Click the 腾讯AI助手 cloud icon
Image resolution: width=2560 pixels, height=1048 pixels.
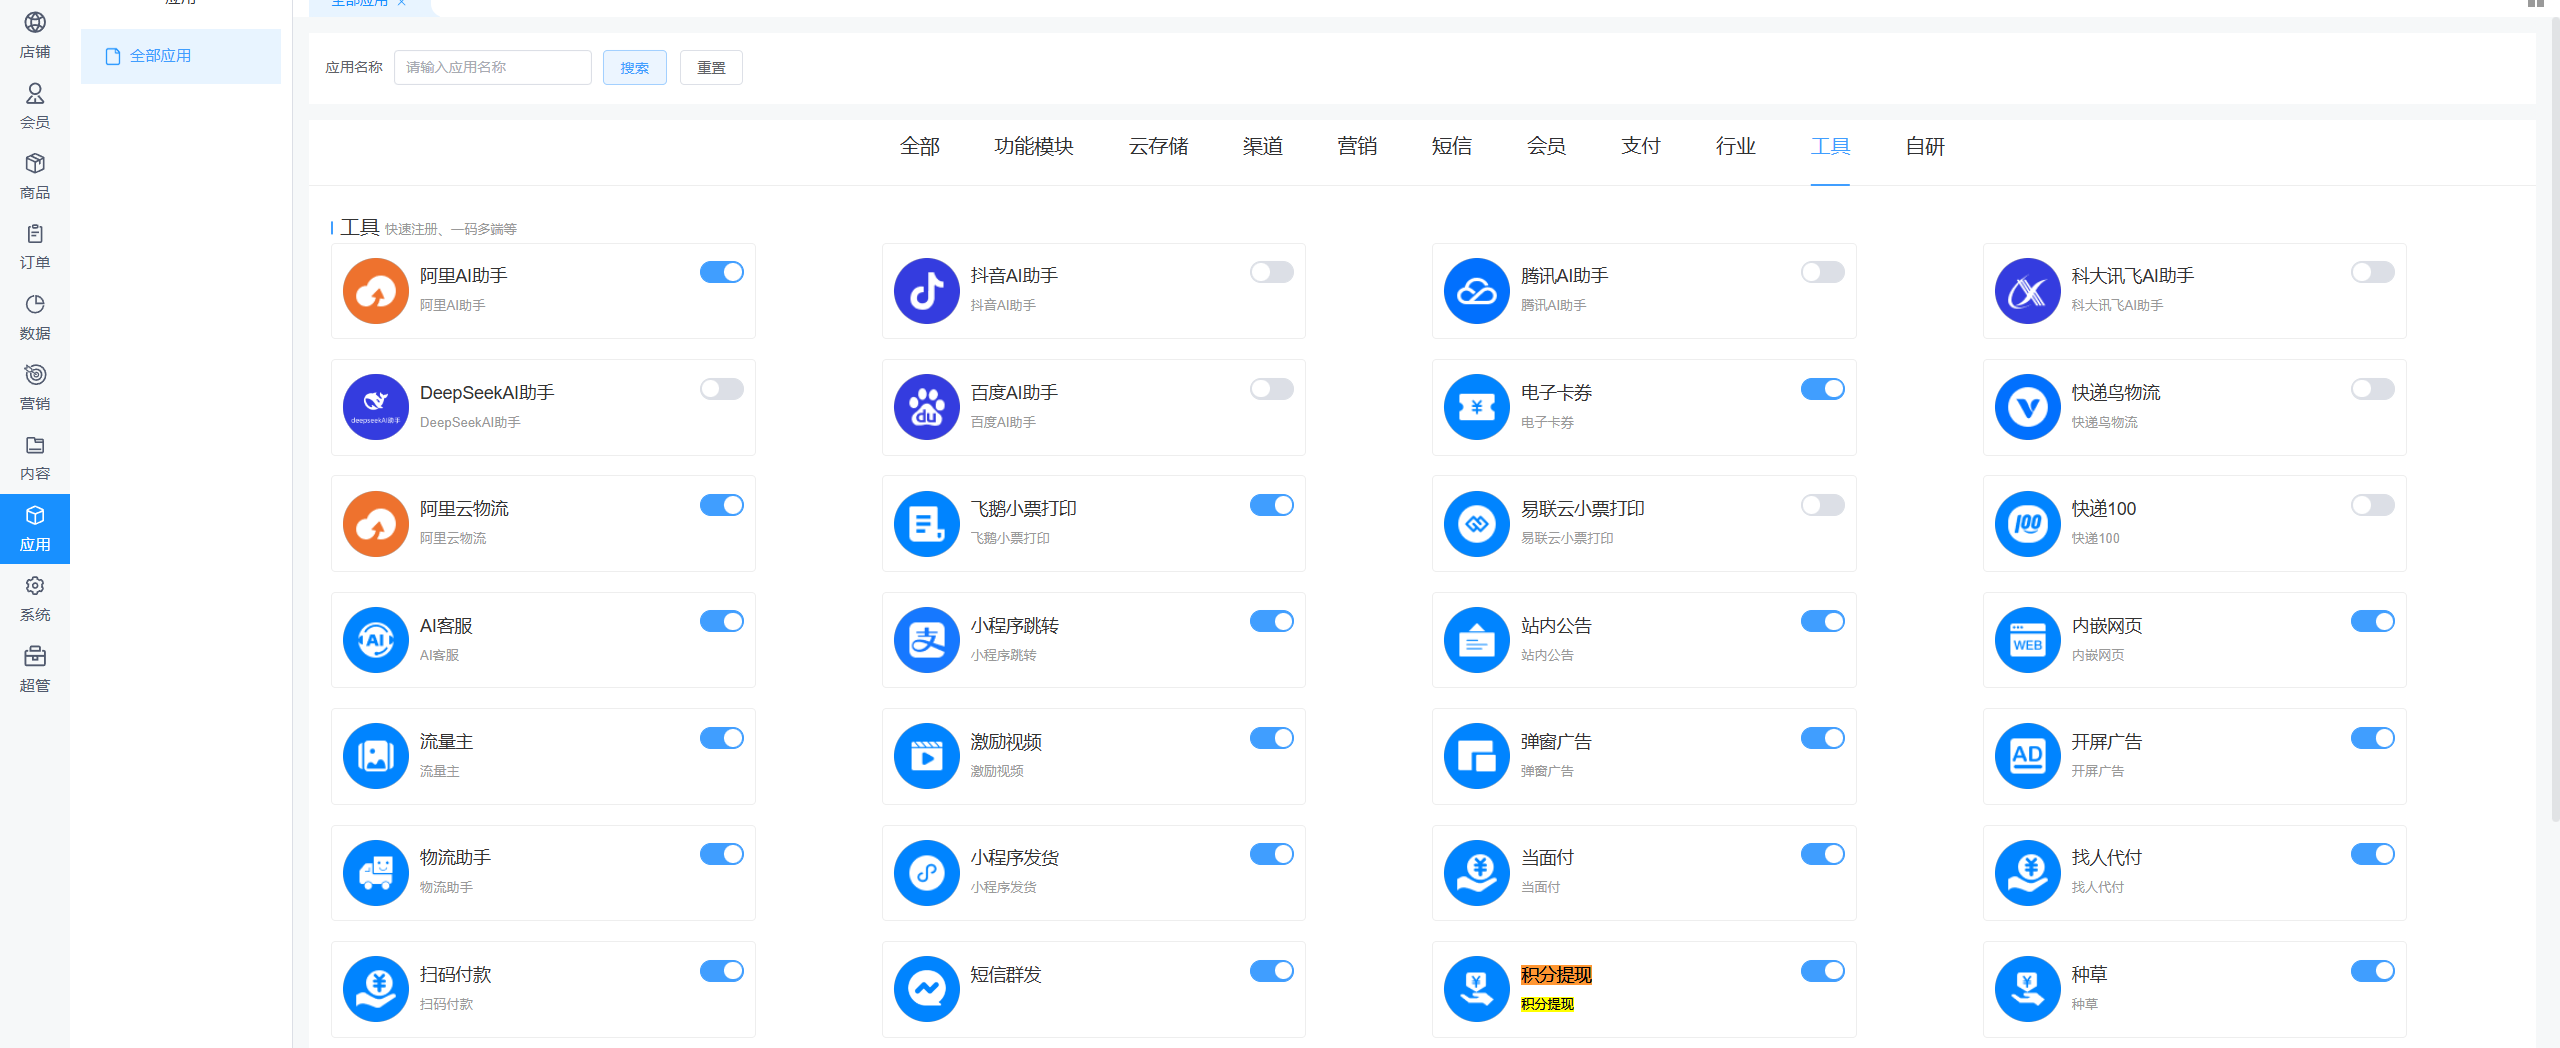tap(1477, 291)
